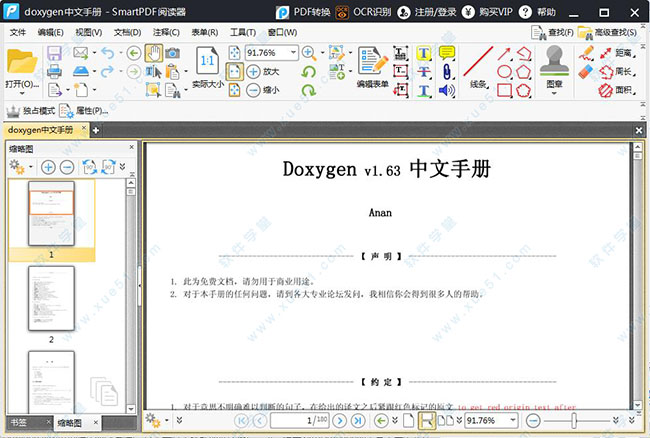Open a file with the 打开(O) folder icon

coord(22,62)
